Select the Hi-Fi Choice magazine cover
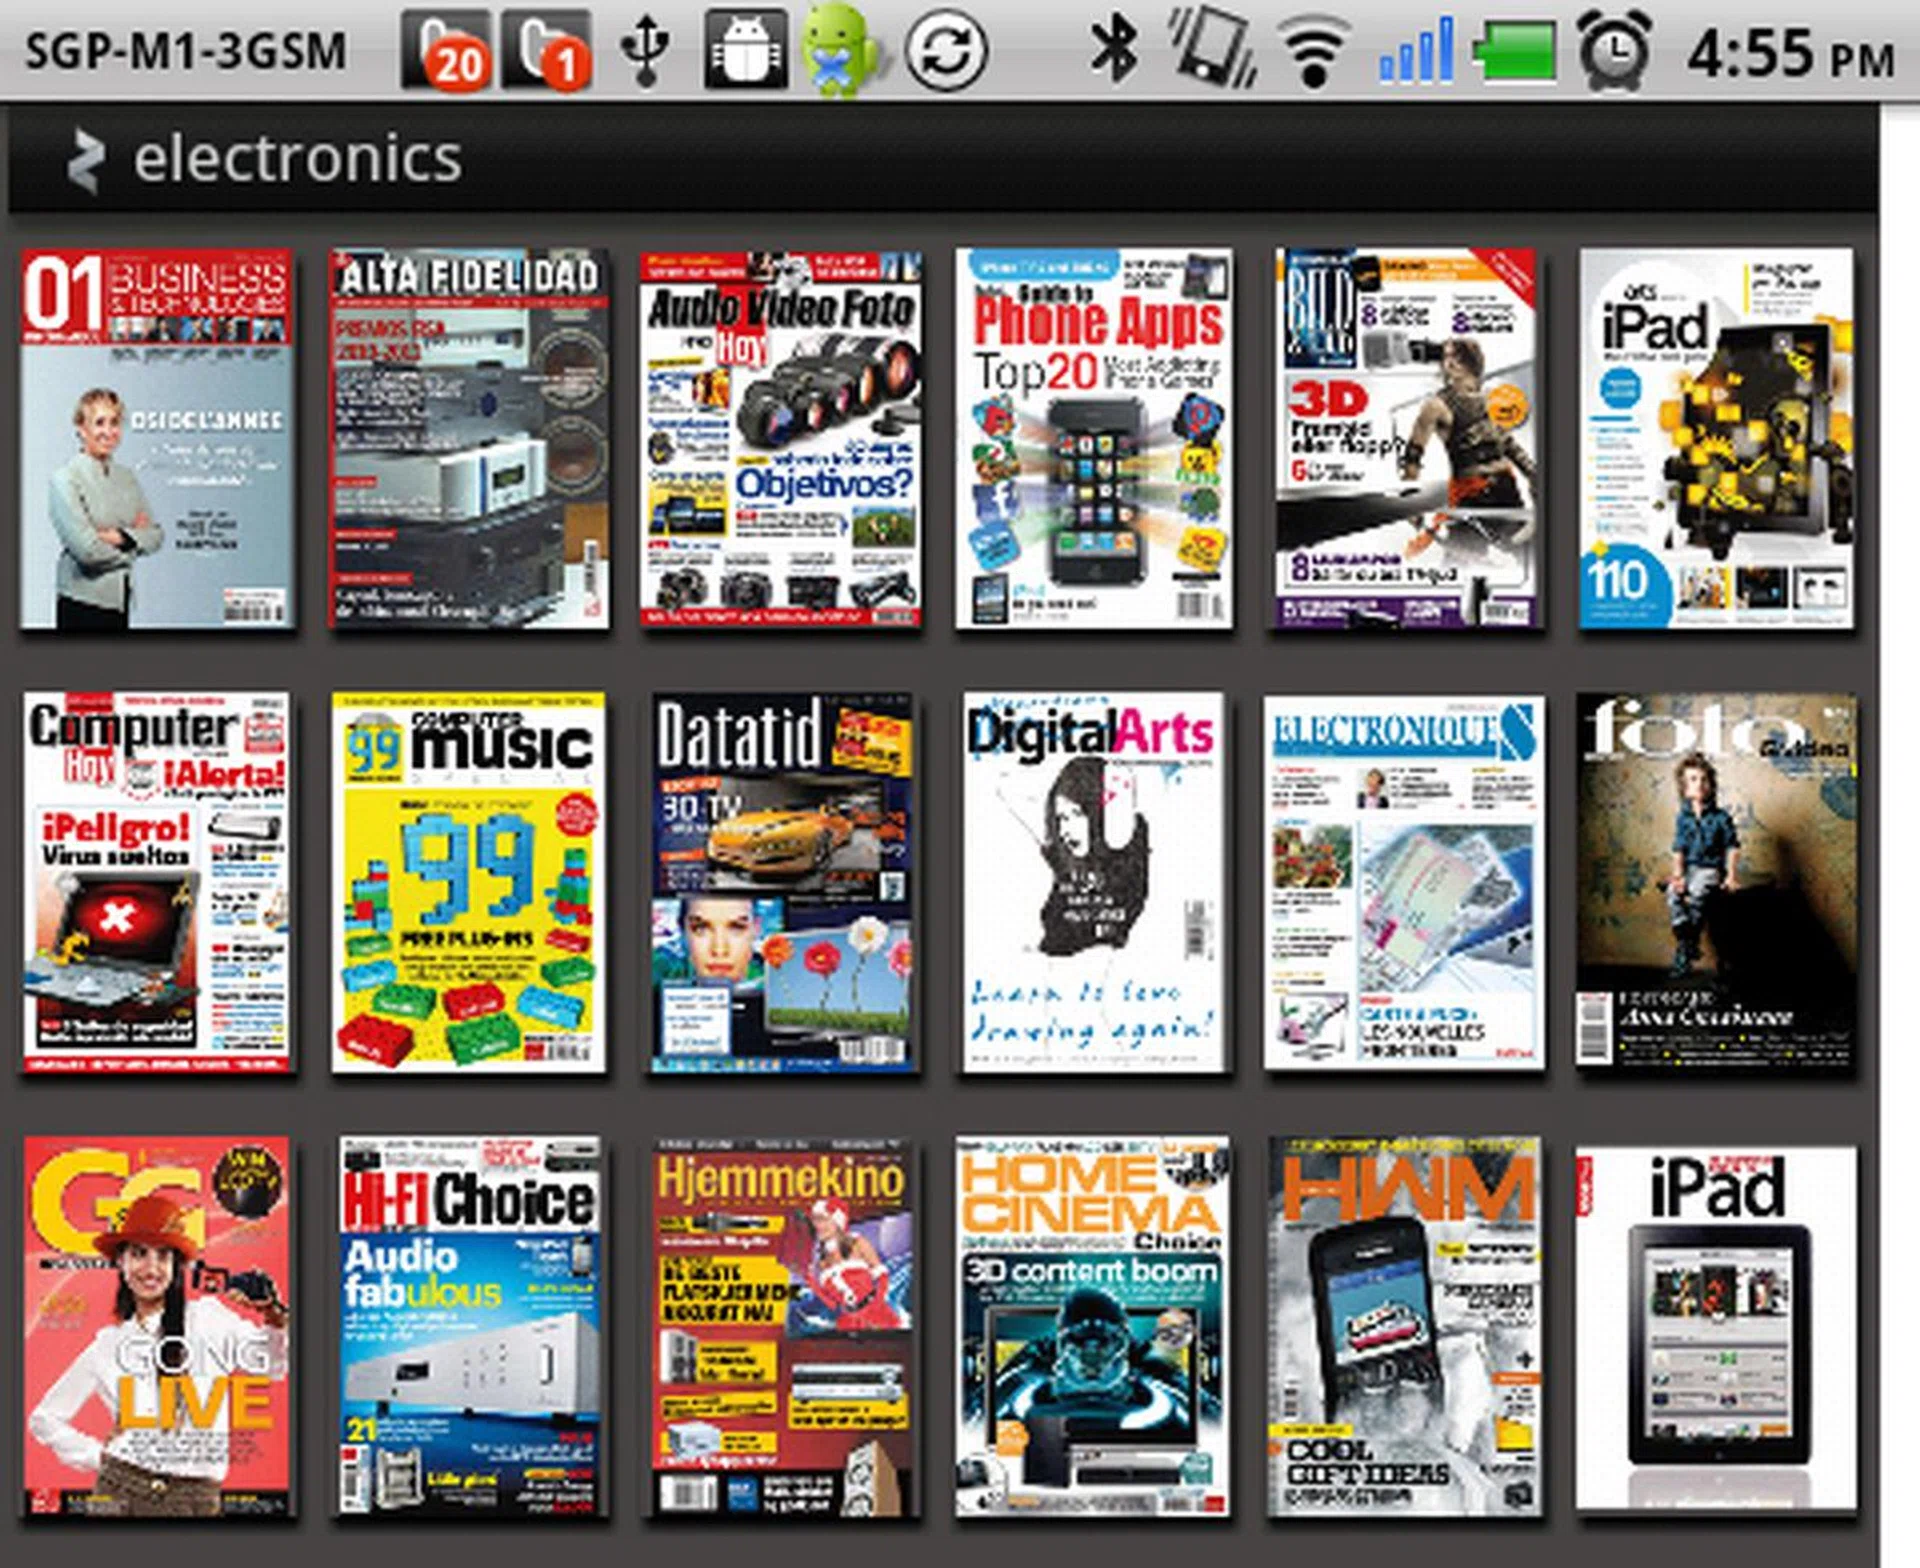Screen dimensions: 1920x1568 pos(468,1324)
